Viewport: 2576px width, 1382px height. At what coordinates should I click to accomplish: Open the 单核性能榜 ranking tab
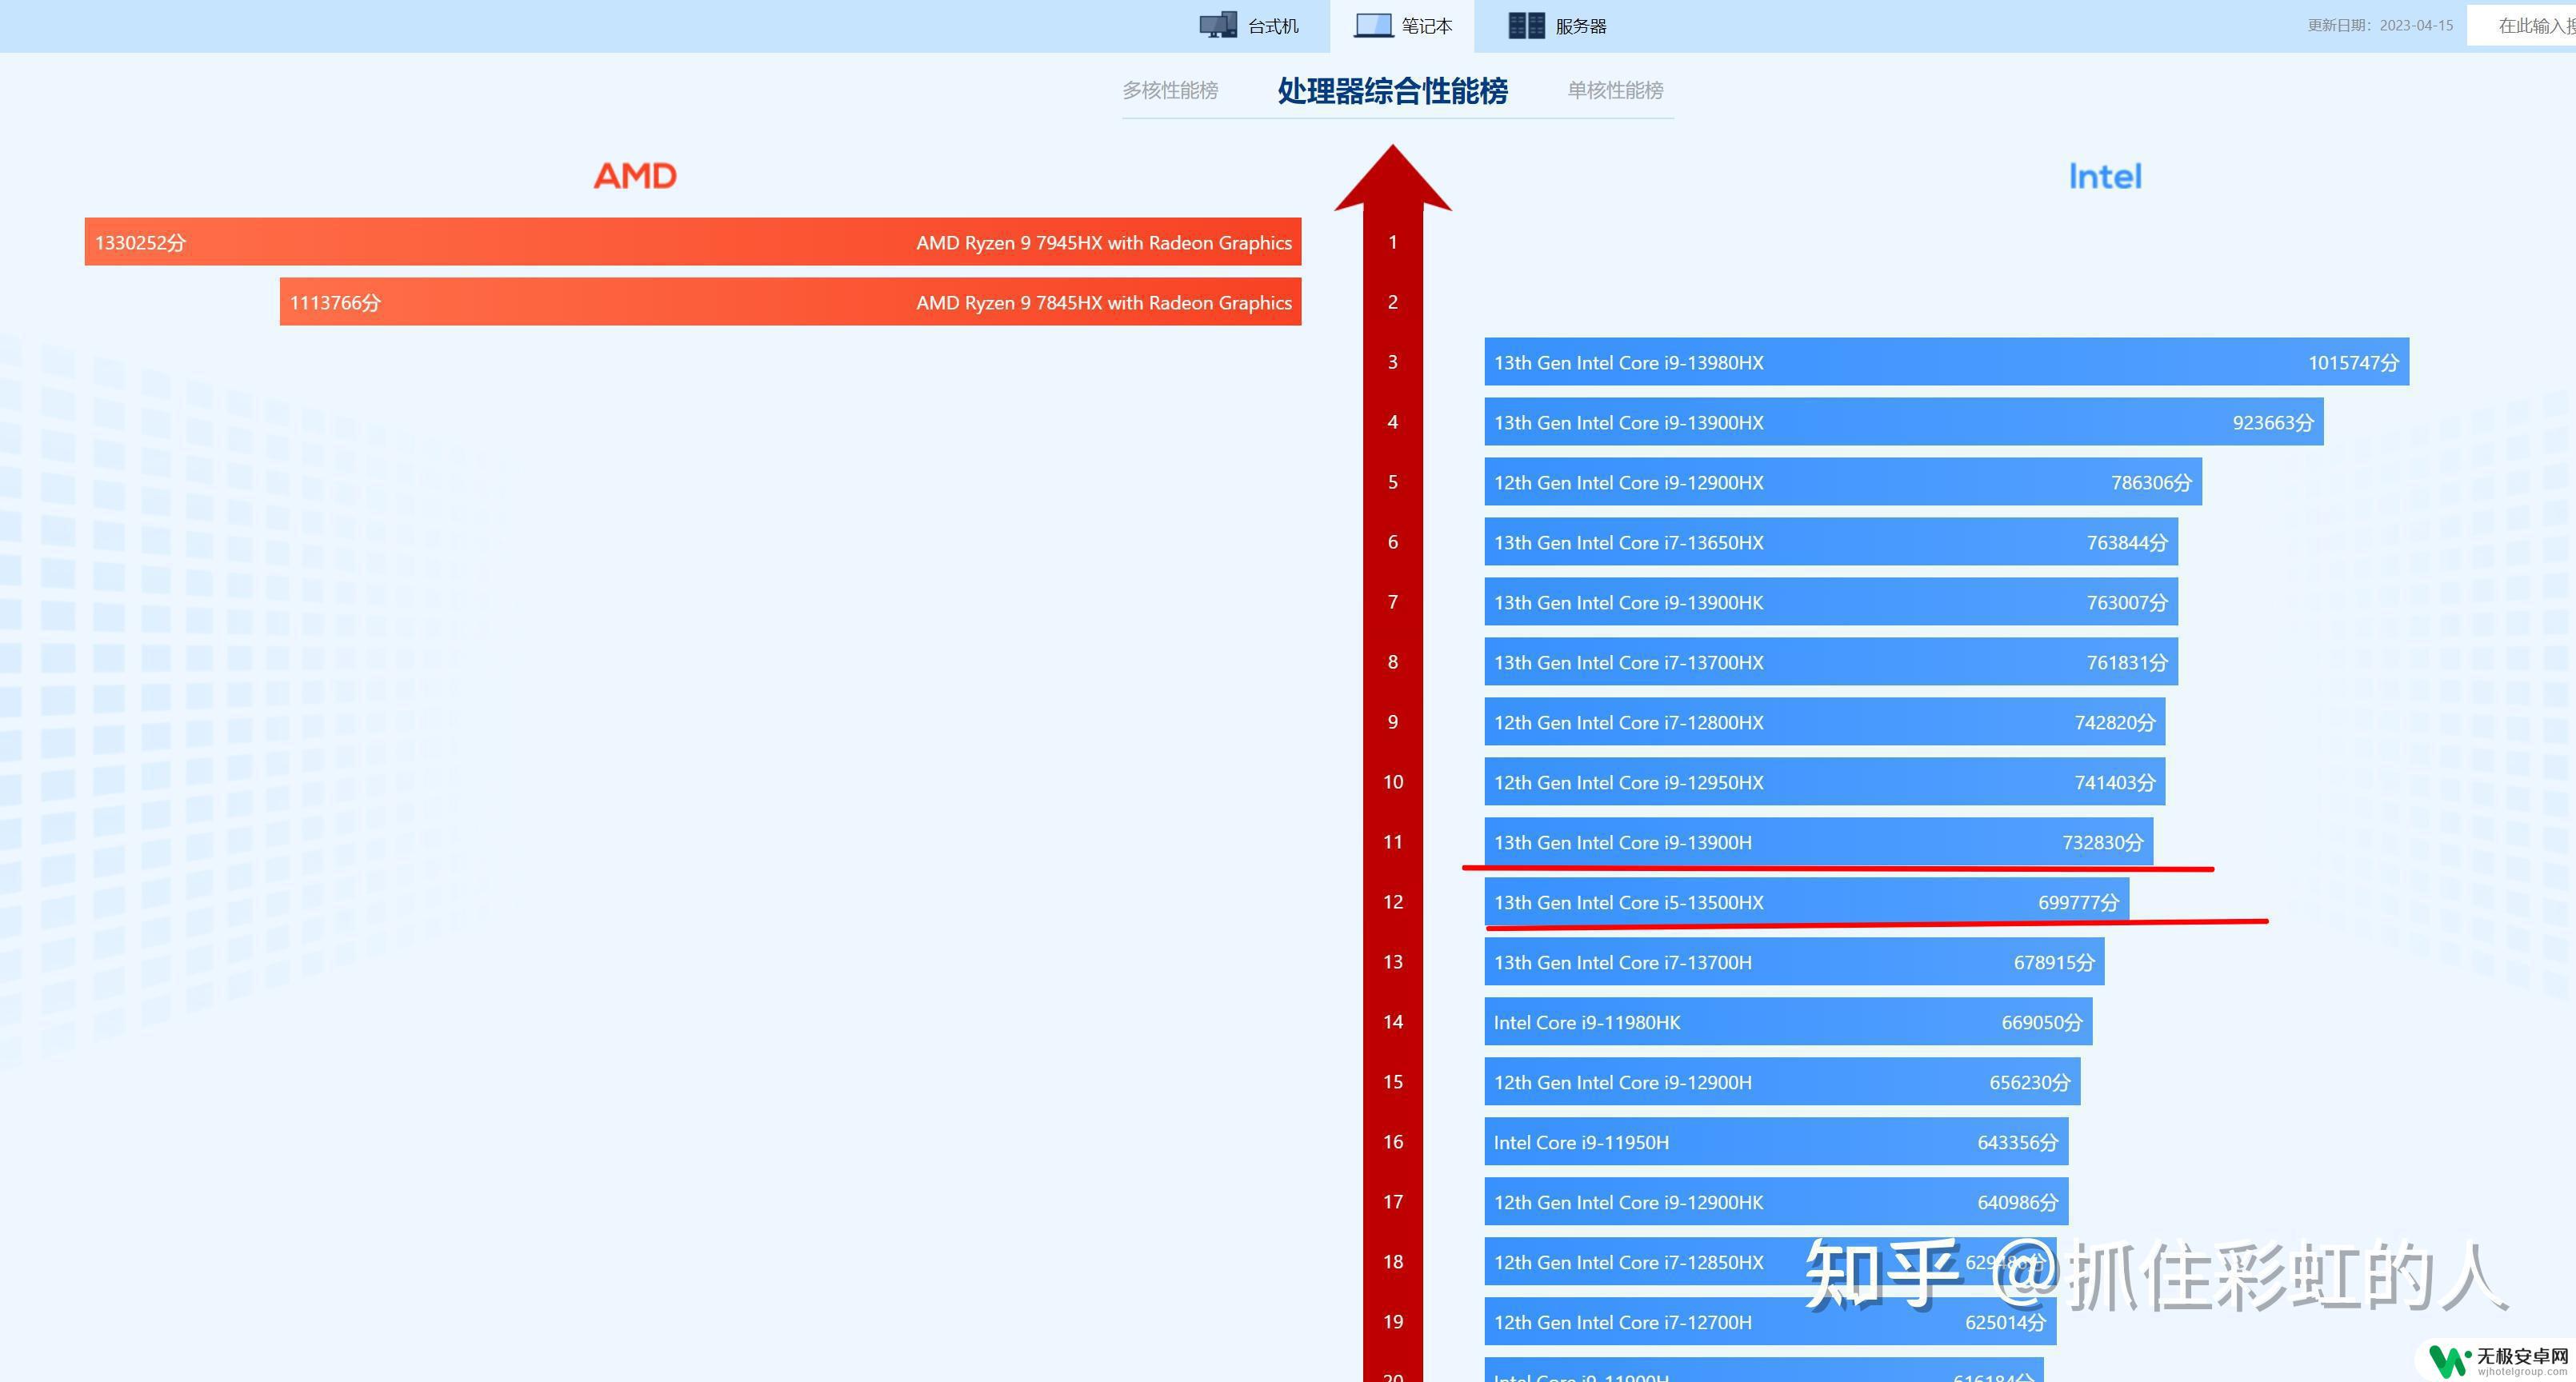click(x=1615, y=90)
